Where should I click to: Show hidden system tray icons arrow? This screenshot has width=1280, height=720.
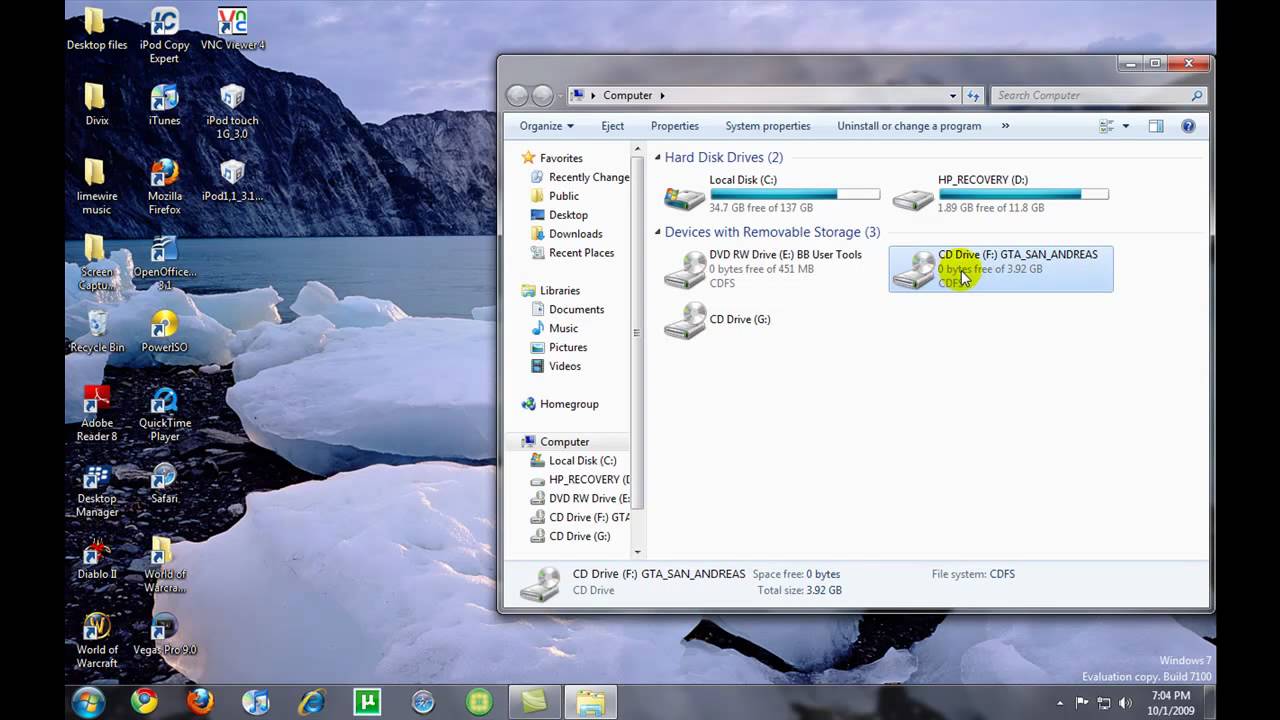(x=1061, y=703)
